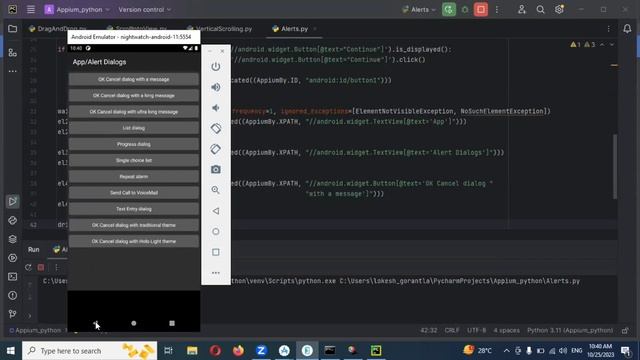Image resolution: width=640 pixels, height=360 pixels.
Task: Click the emulator zoom magnifier icon
Action: [x=216, y=190]
